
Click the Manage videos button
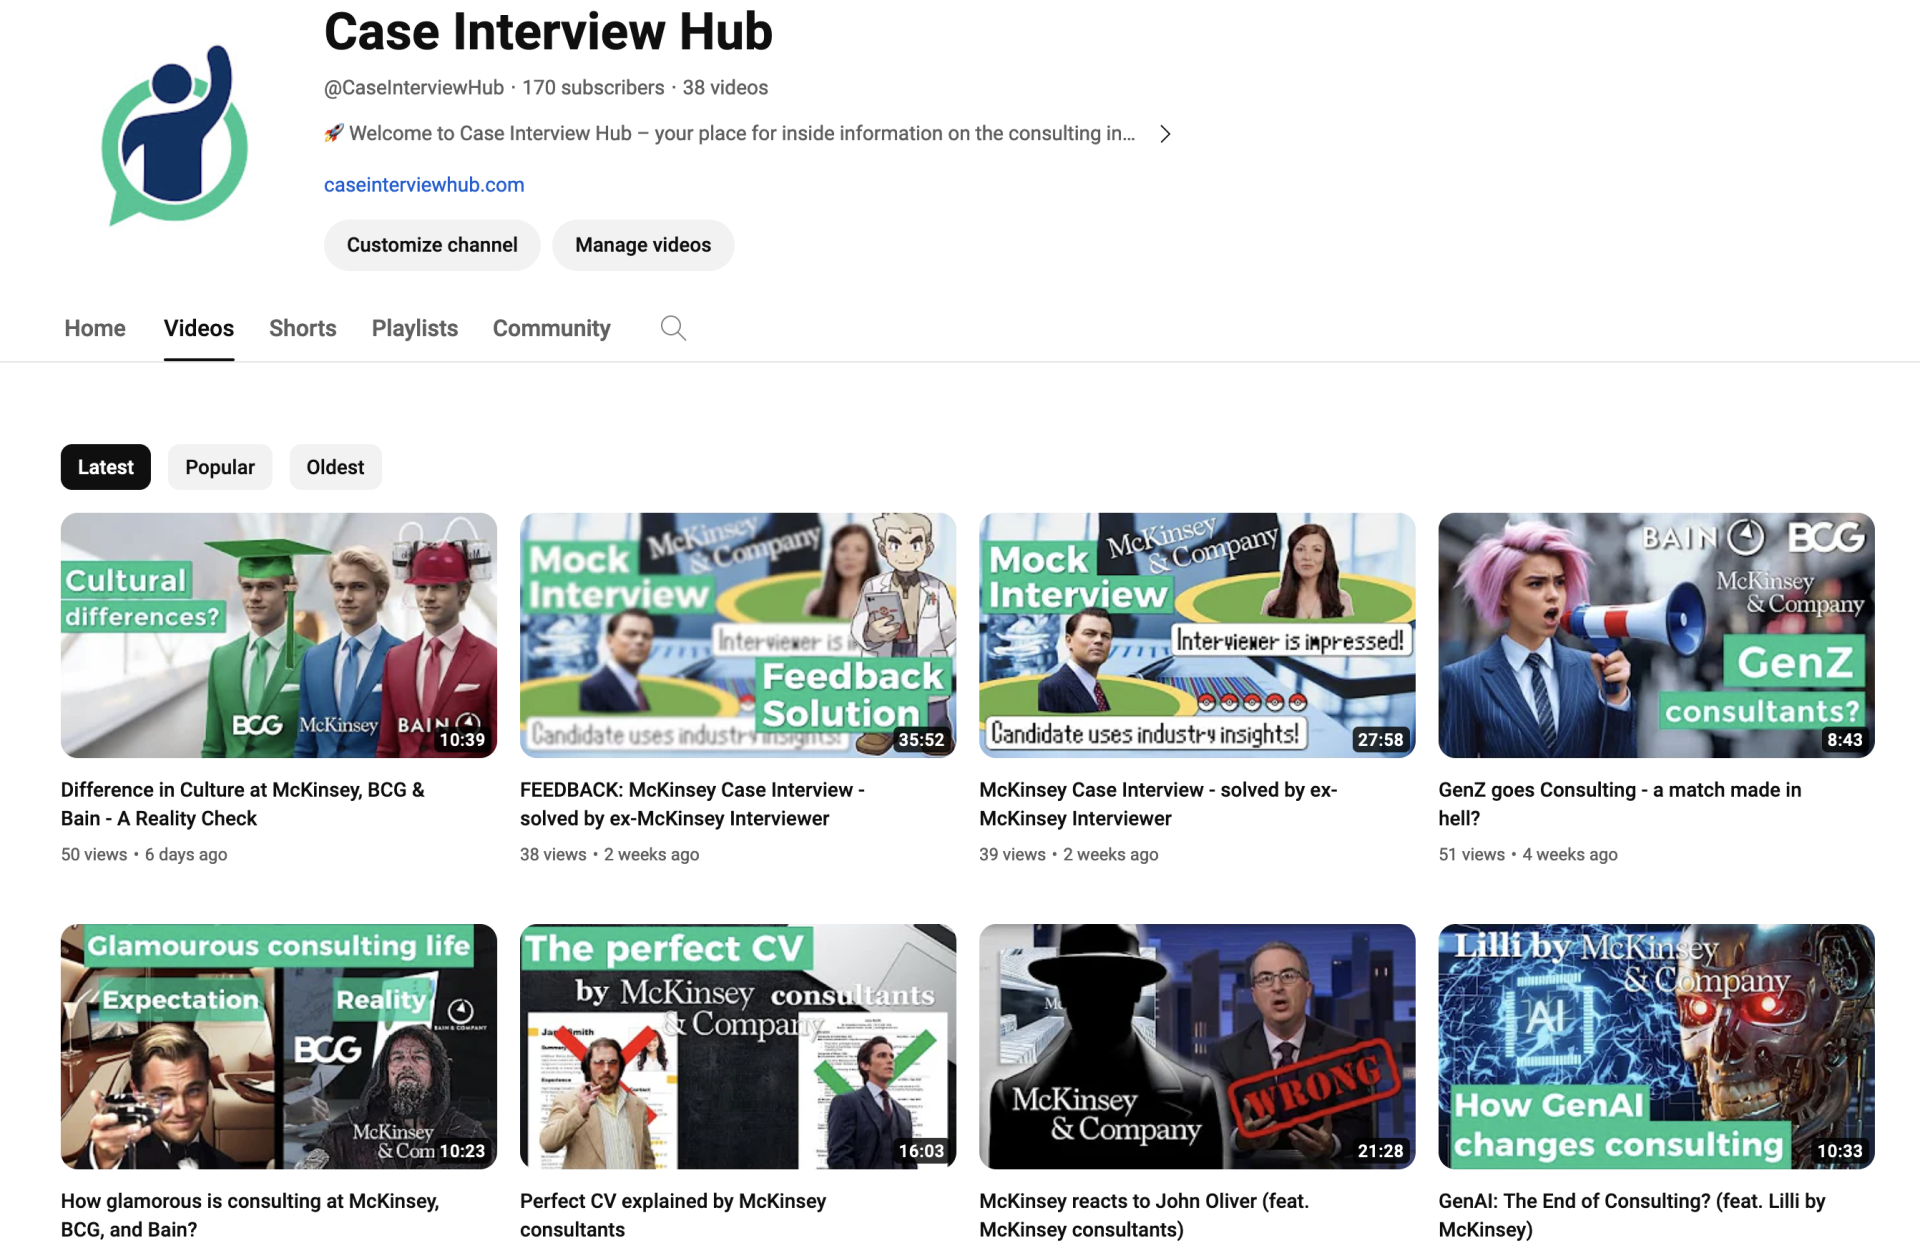click(643, 245)
